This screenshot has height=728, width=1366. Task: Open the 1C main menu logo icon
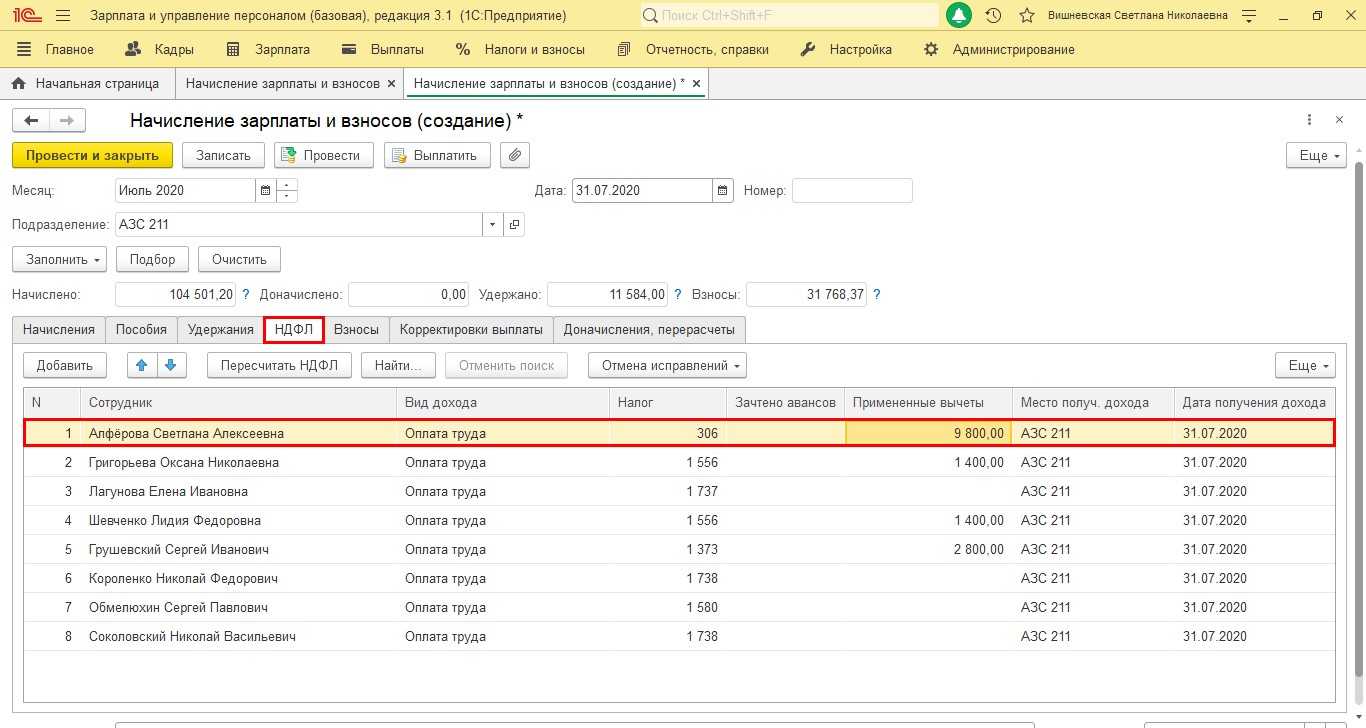pyautogui.click(x=25, y=16)
